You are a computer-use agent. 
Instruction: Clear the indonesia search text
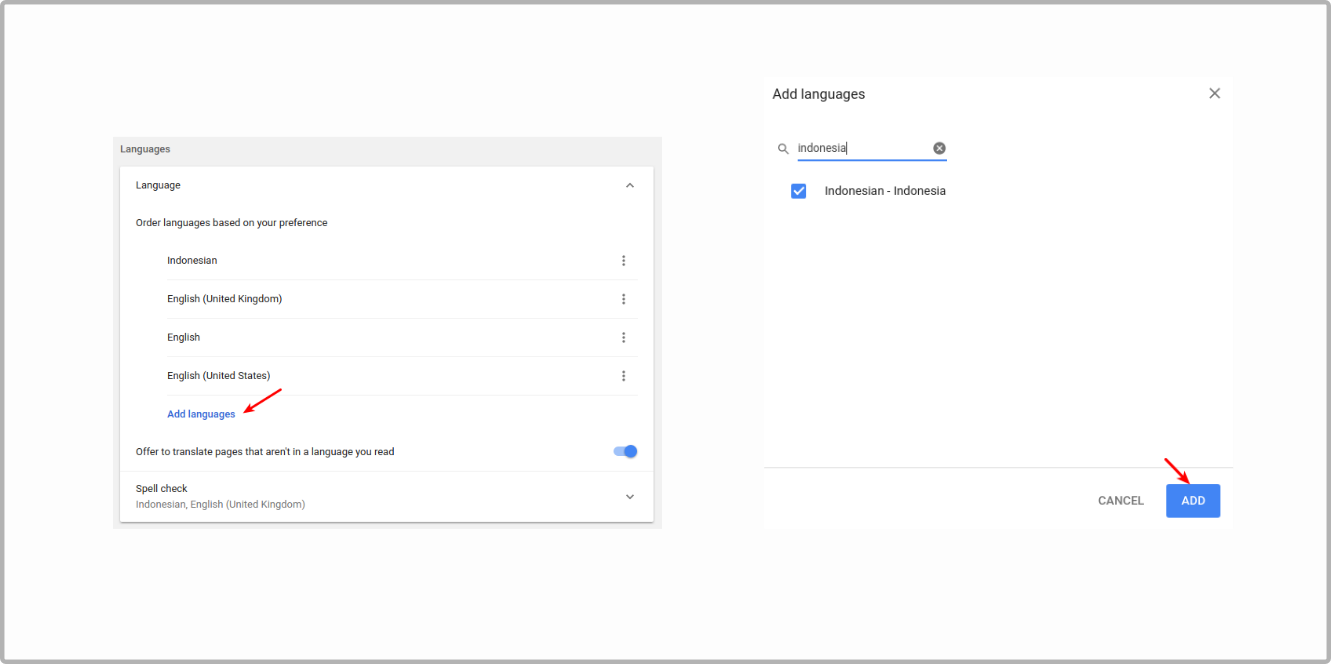click(x=938, y=147)
